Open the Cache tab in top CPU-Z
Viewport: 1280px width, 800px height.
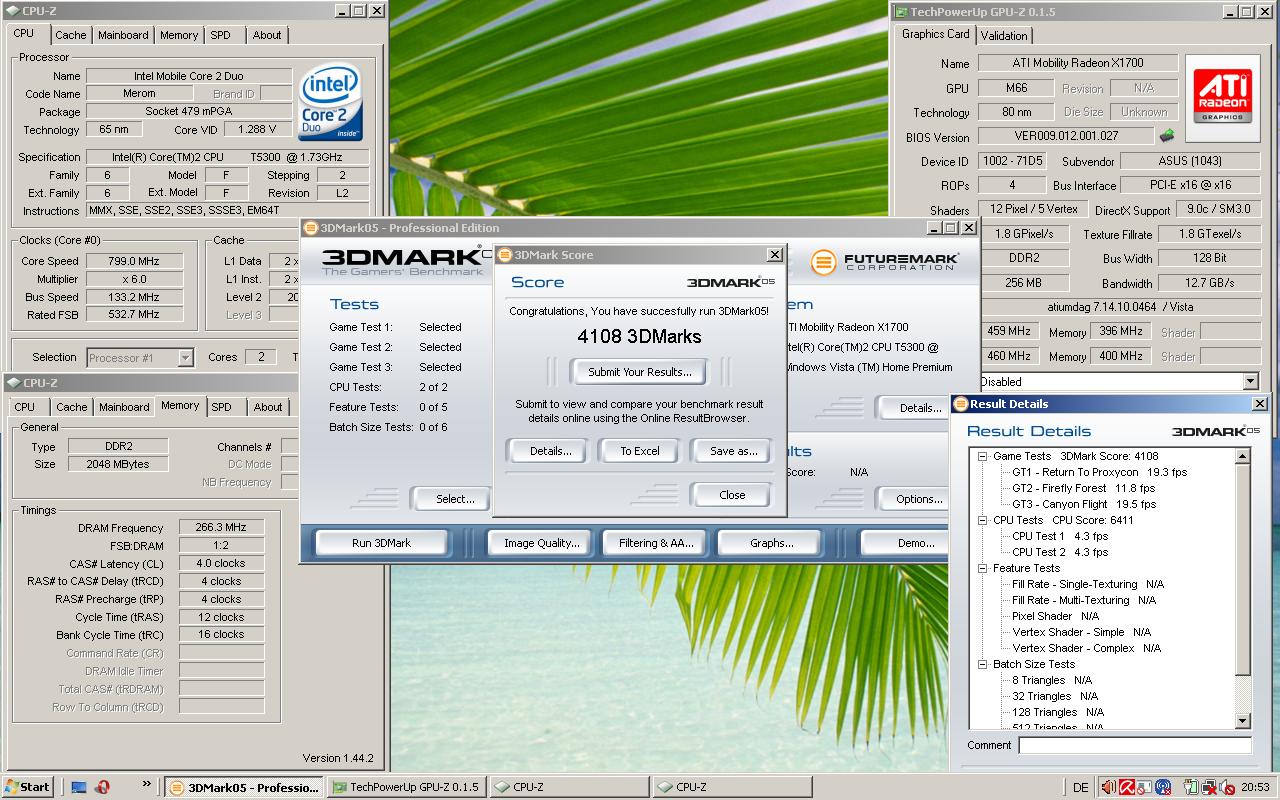pos(71,35)
